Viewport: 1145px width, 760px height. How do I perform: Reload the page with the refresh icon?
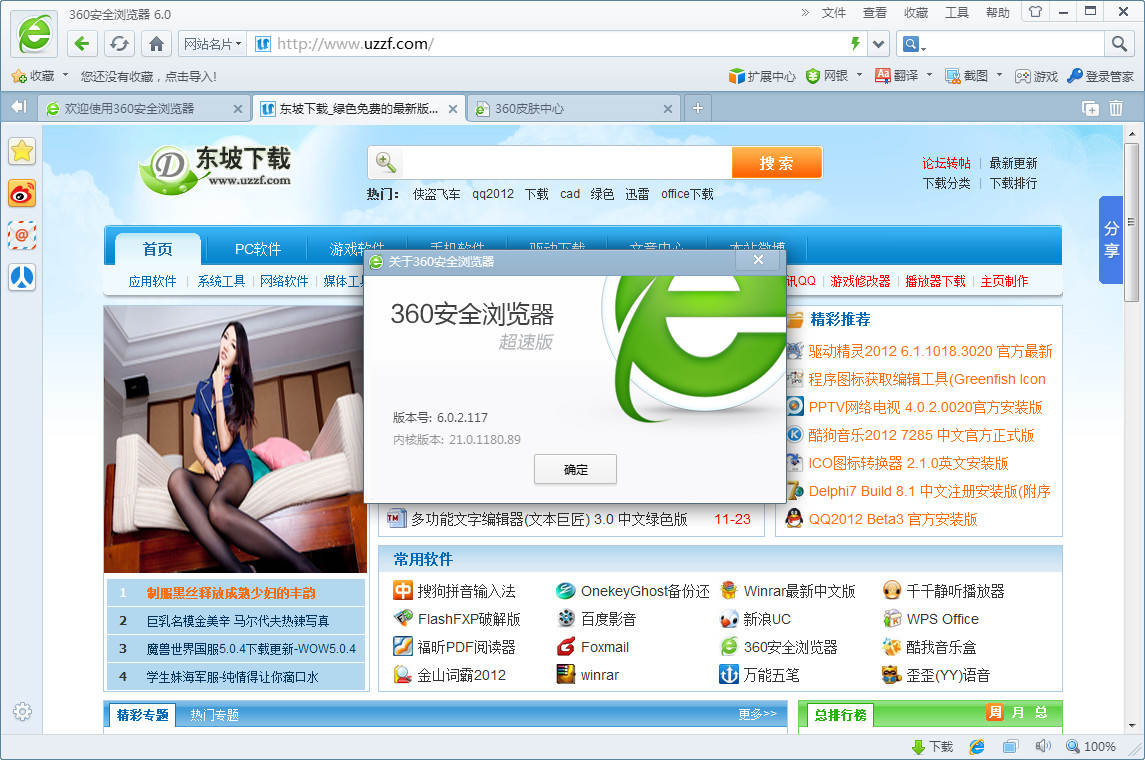[x=119, y=44]
